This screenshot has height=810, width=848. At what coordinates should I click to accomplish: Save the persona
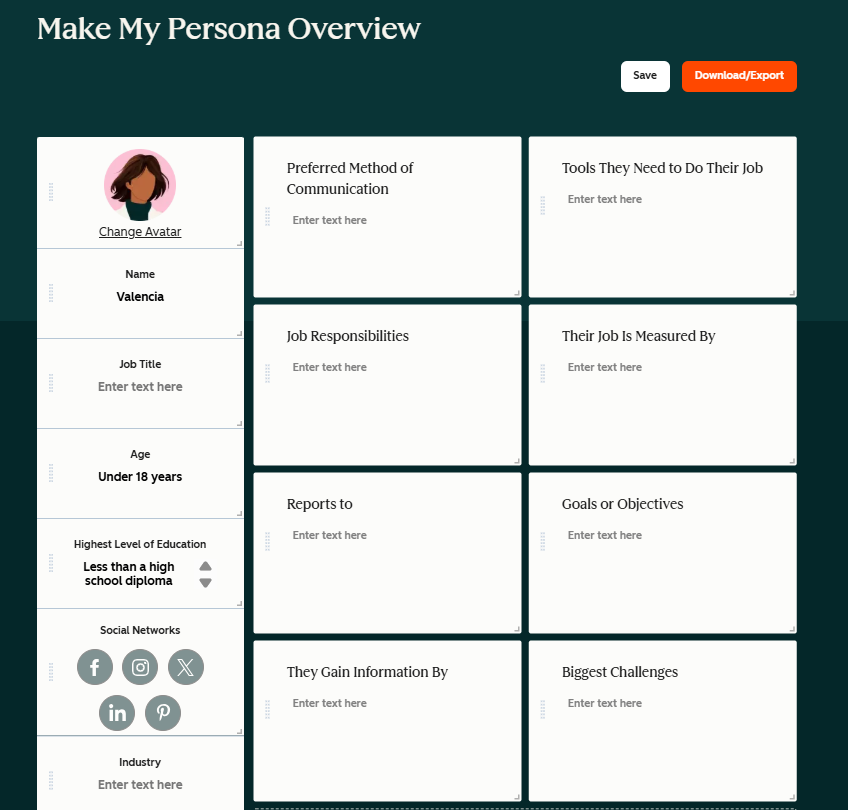[645, 76]
